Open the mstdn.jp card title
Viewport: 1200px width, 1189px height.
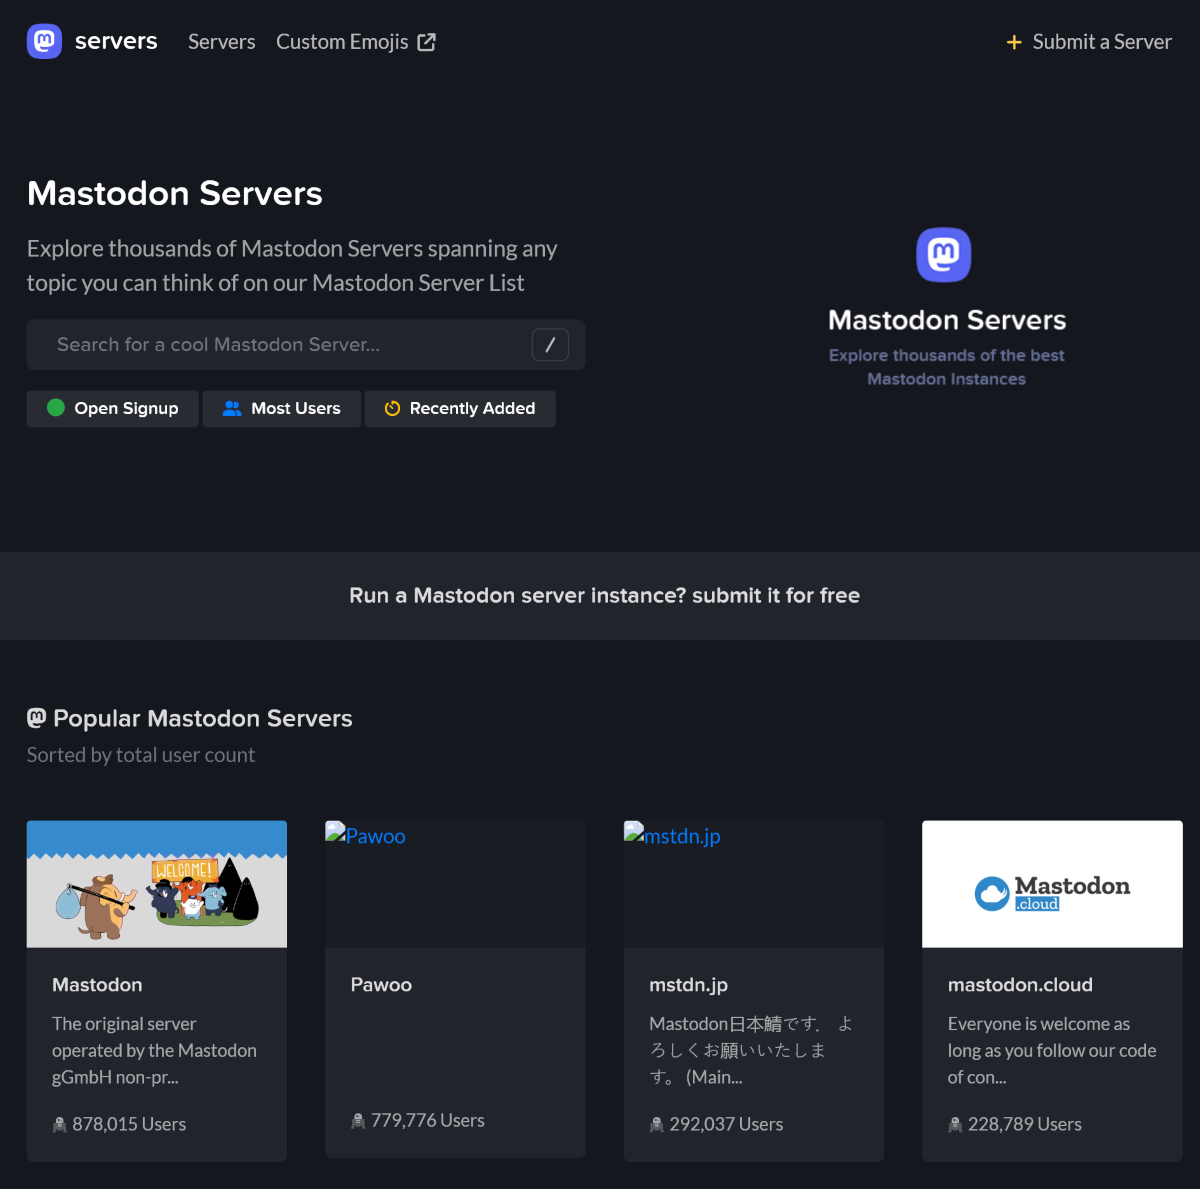pyautogui.click(x=689, y=985)
